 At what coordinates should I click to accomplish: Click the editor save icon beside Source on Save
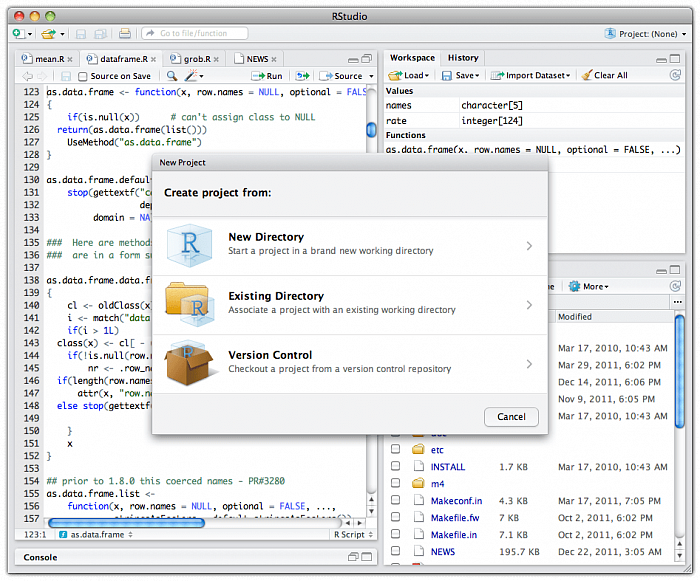[x=66, y=76]
